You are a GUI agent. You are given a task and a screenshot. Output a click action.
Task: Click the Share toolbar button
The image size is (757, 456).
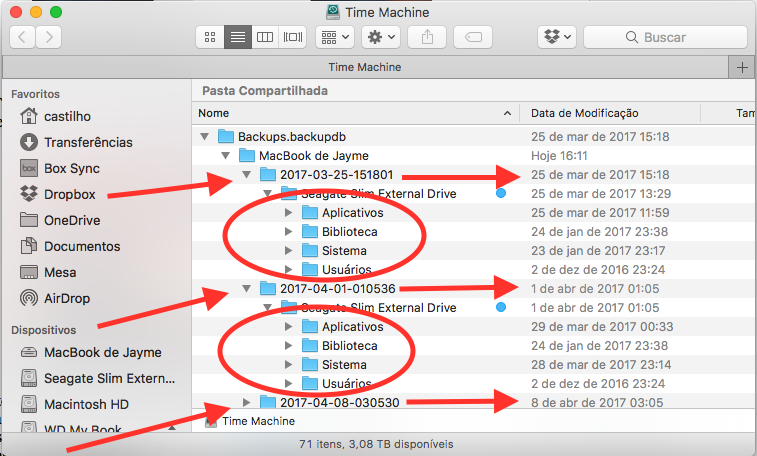coord(427,37)
